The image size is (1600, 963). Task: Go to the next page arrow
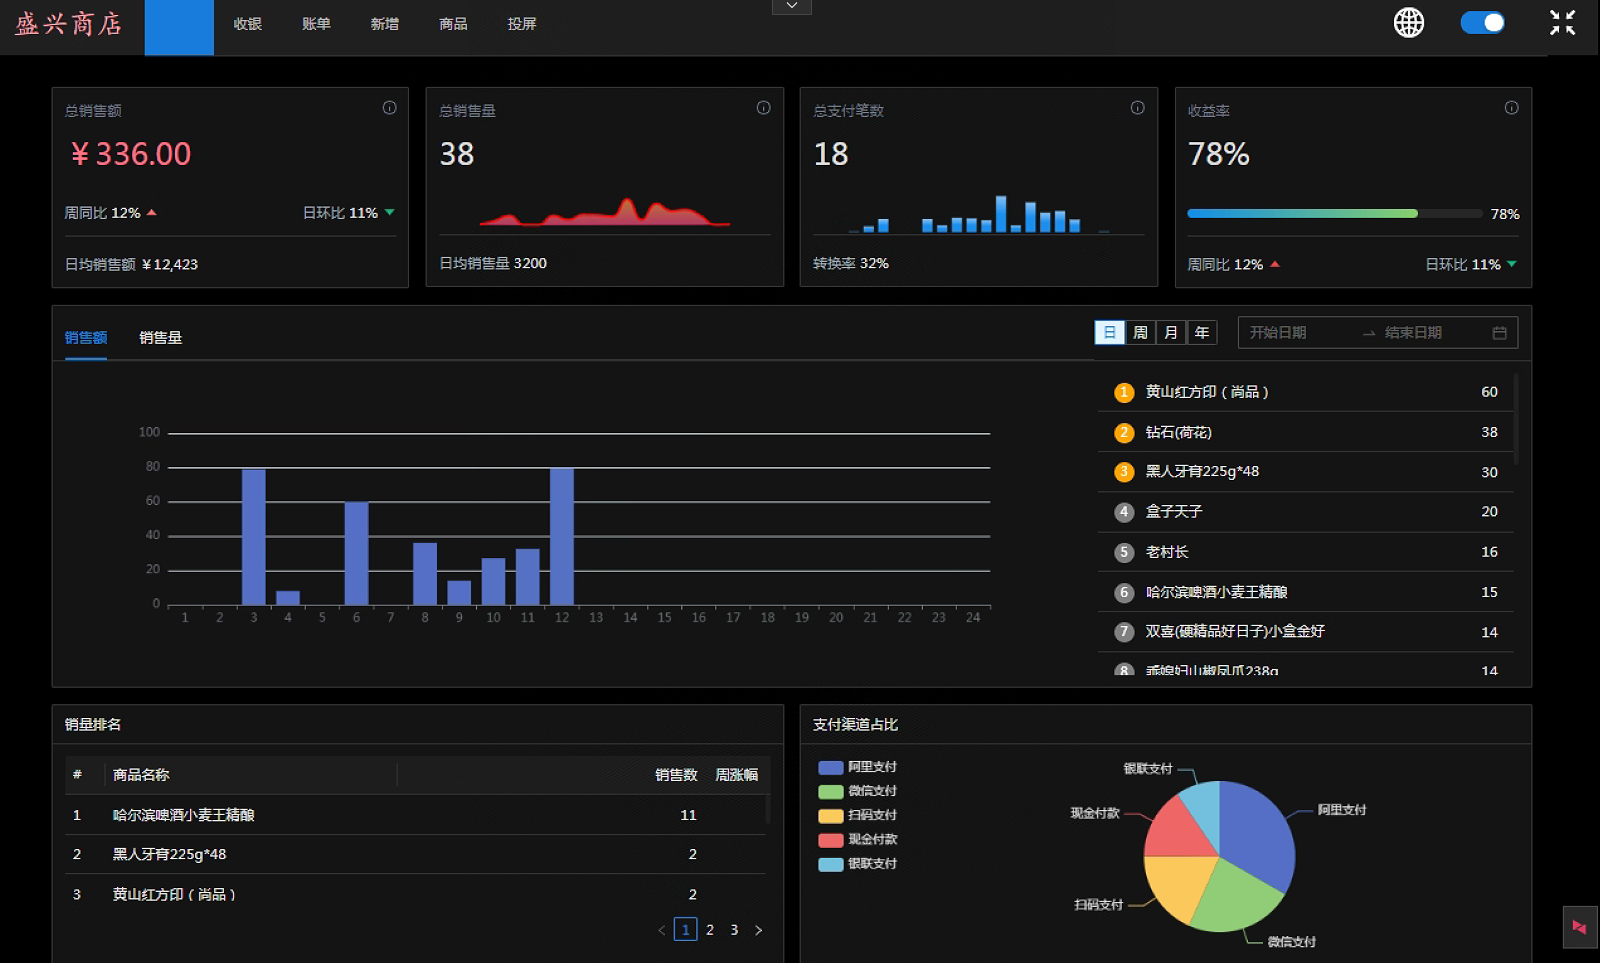pyautogui.click(x=759, y=930)
